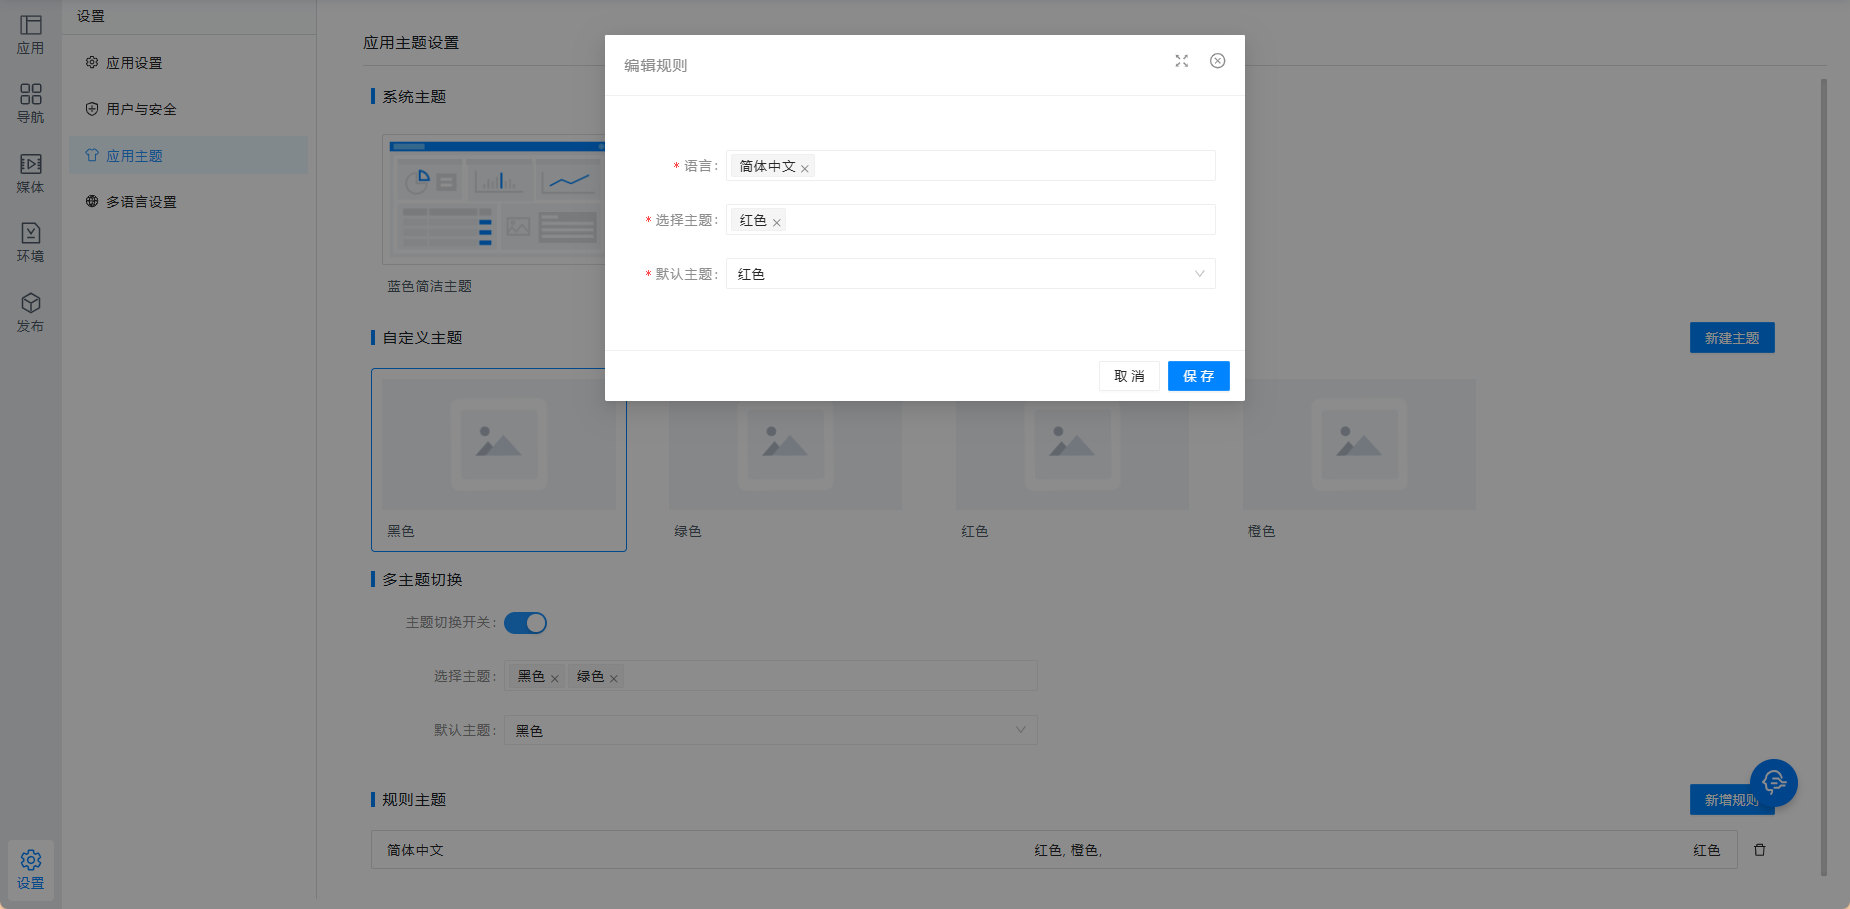Select the 红色 custom theme card
Screen dimensions: 1850x909
click(x=1072, y=460)
